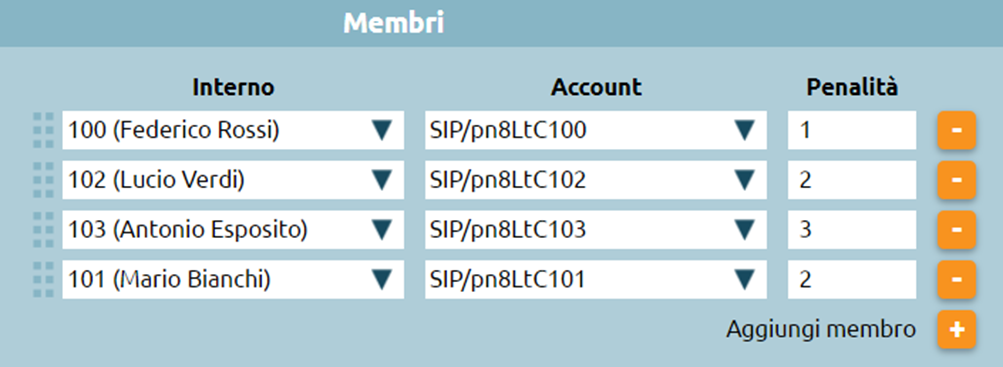Screen dimensions: 1003x367
Task: Click the Aggiungi membro label
Action: [x=821, y=330]
